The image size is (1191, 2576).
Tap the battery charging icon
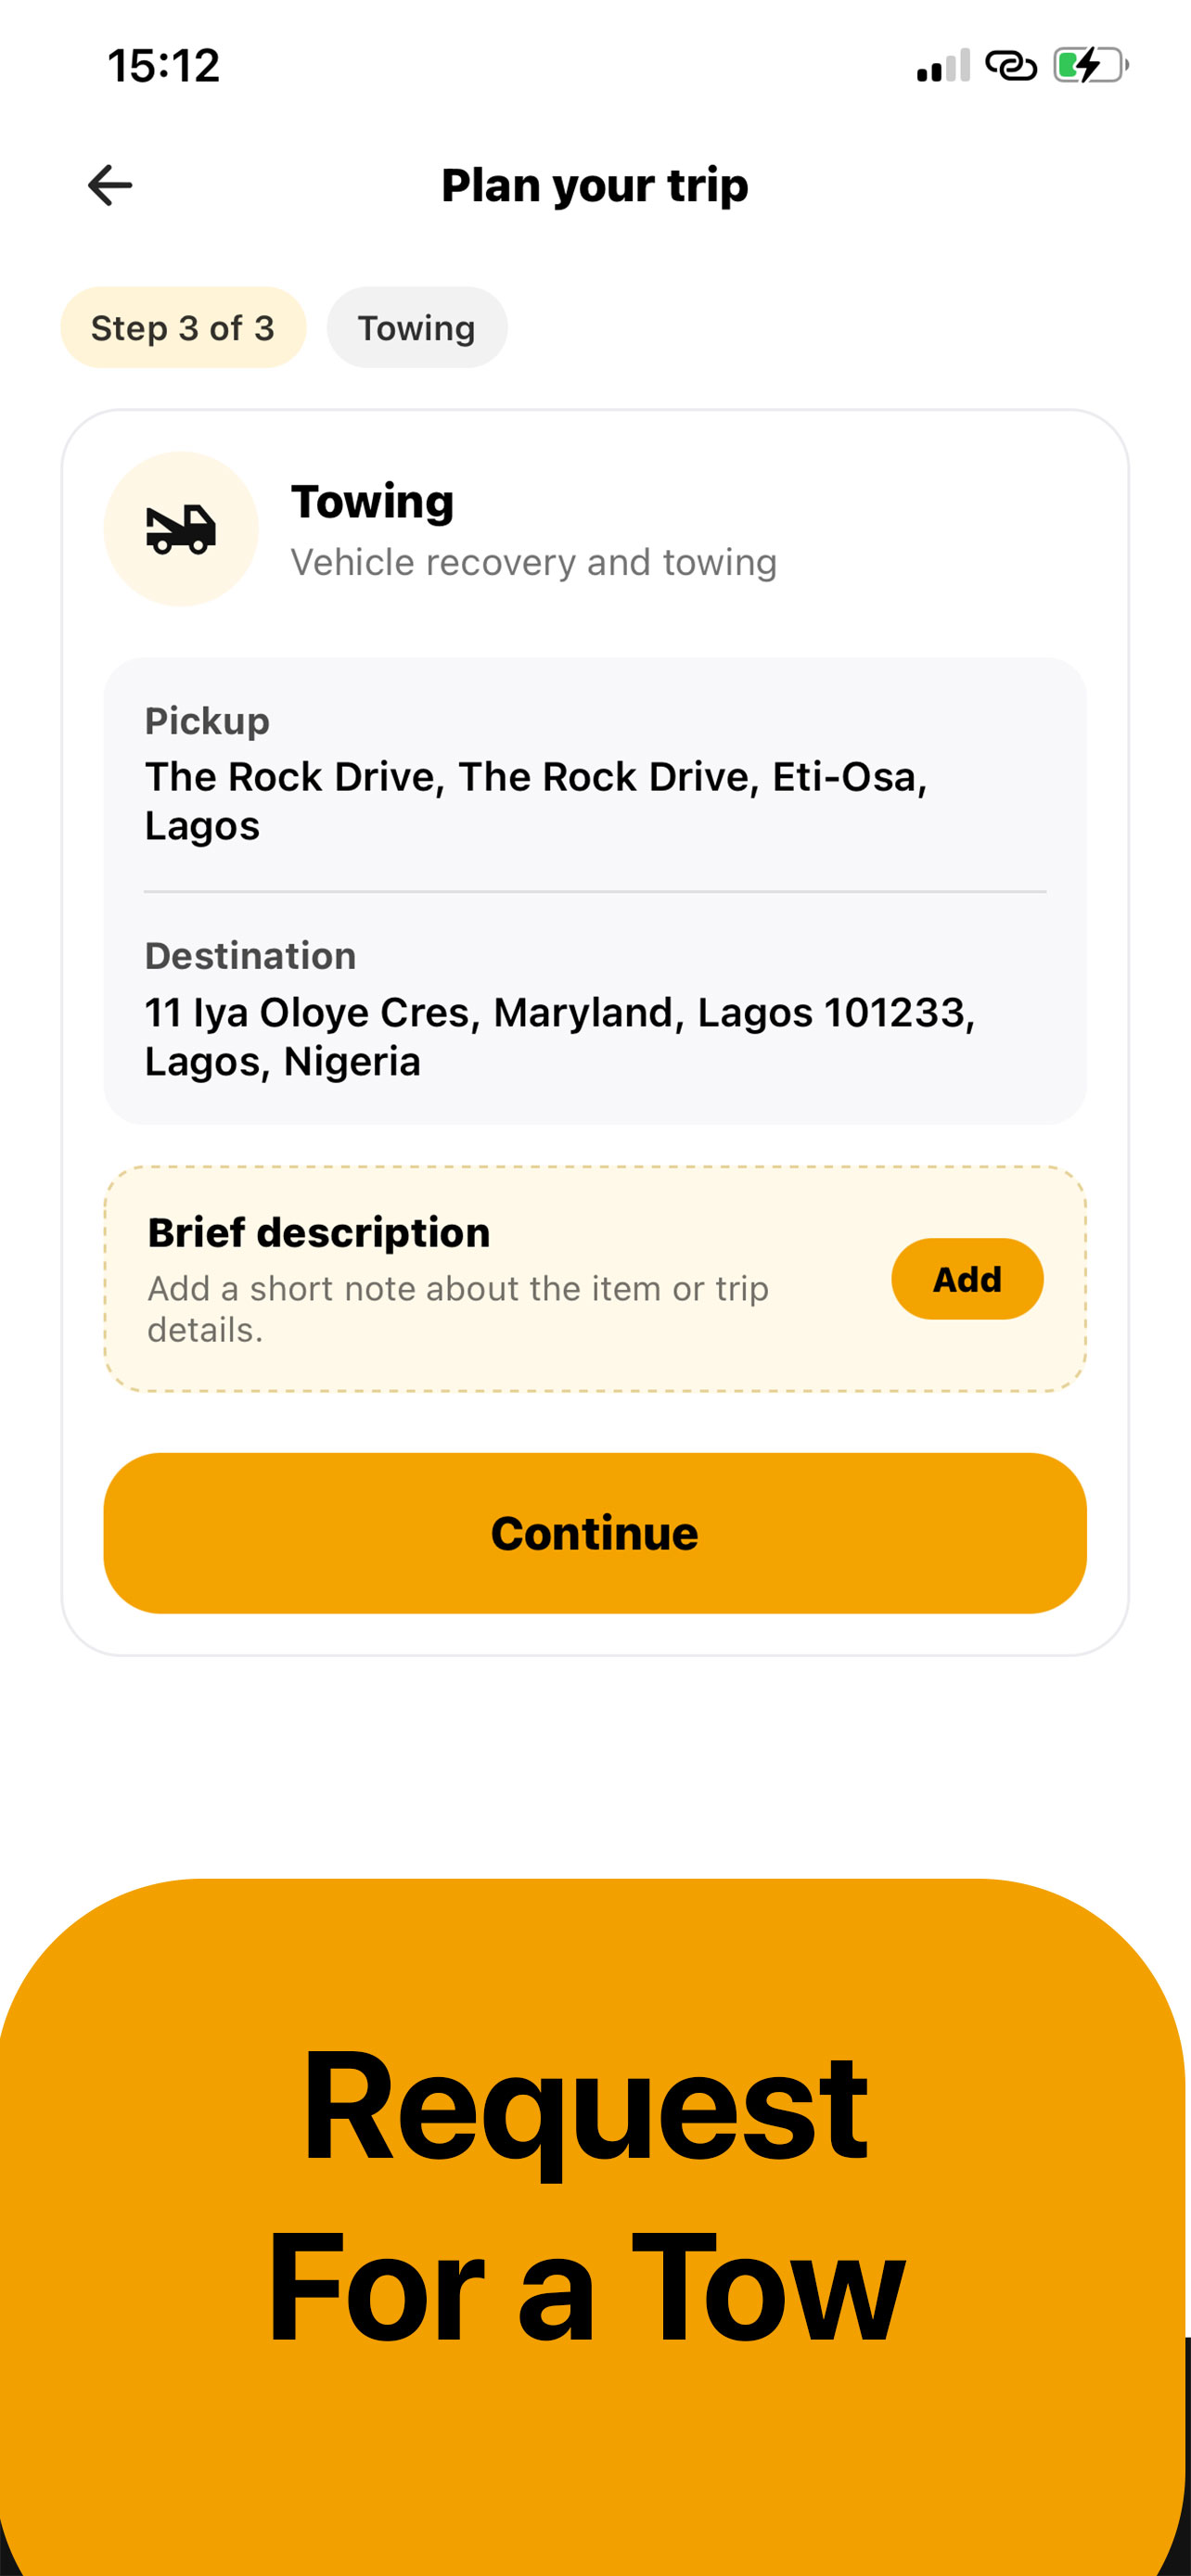click(1091, 66)
